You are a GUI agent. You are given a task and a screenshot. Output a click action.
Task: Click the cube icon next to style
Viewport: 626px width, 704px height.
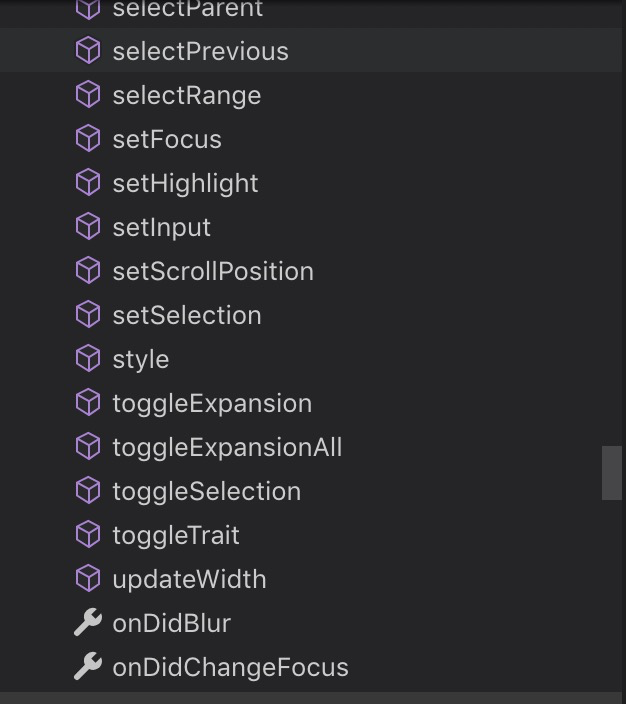point(88,359)
